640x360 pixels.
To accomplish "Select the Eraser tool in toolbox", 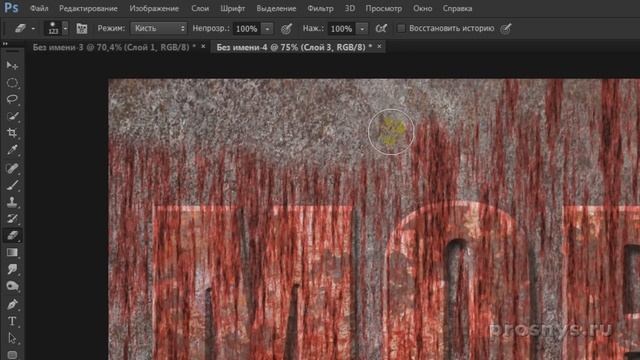I will click(x=12, y=236).
